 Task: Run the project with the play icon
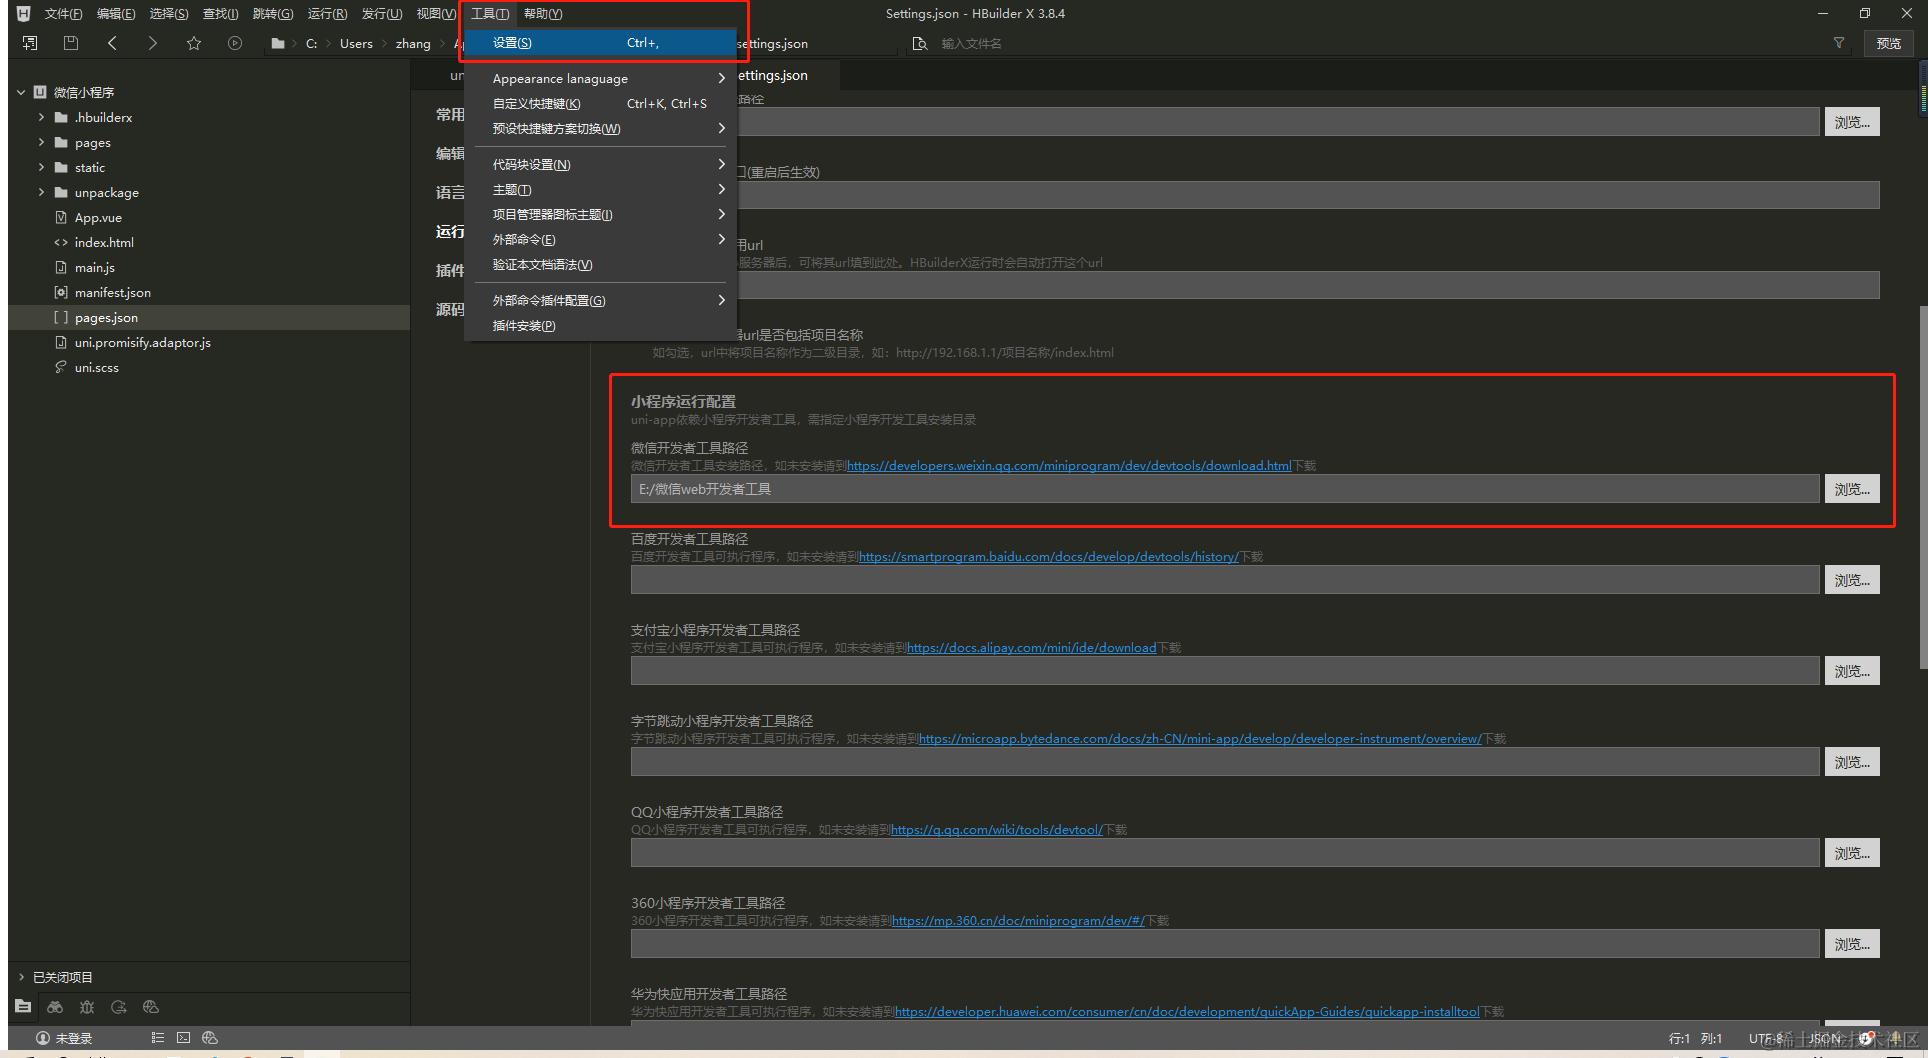click(234, 42)
